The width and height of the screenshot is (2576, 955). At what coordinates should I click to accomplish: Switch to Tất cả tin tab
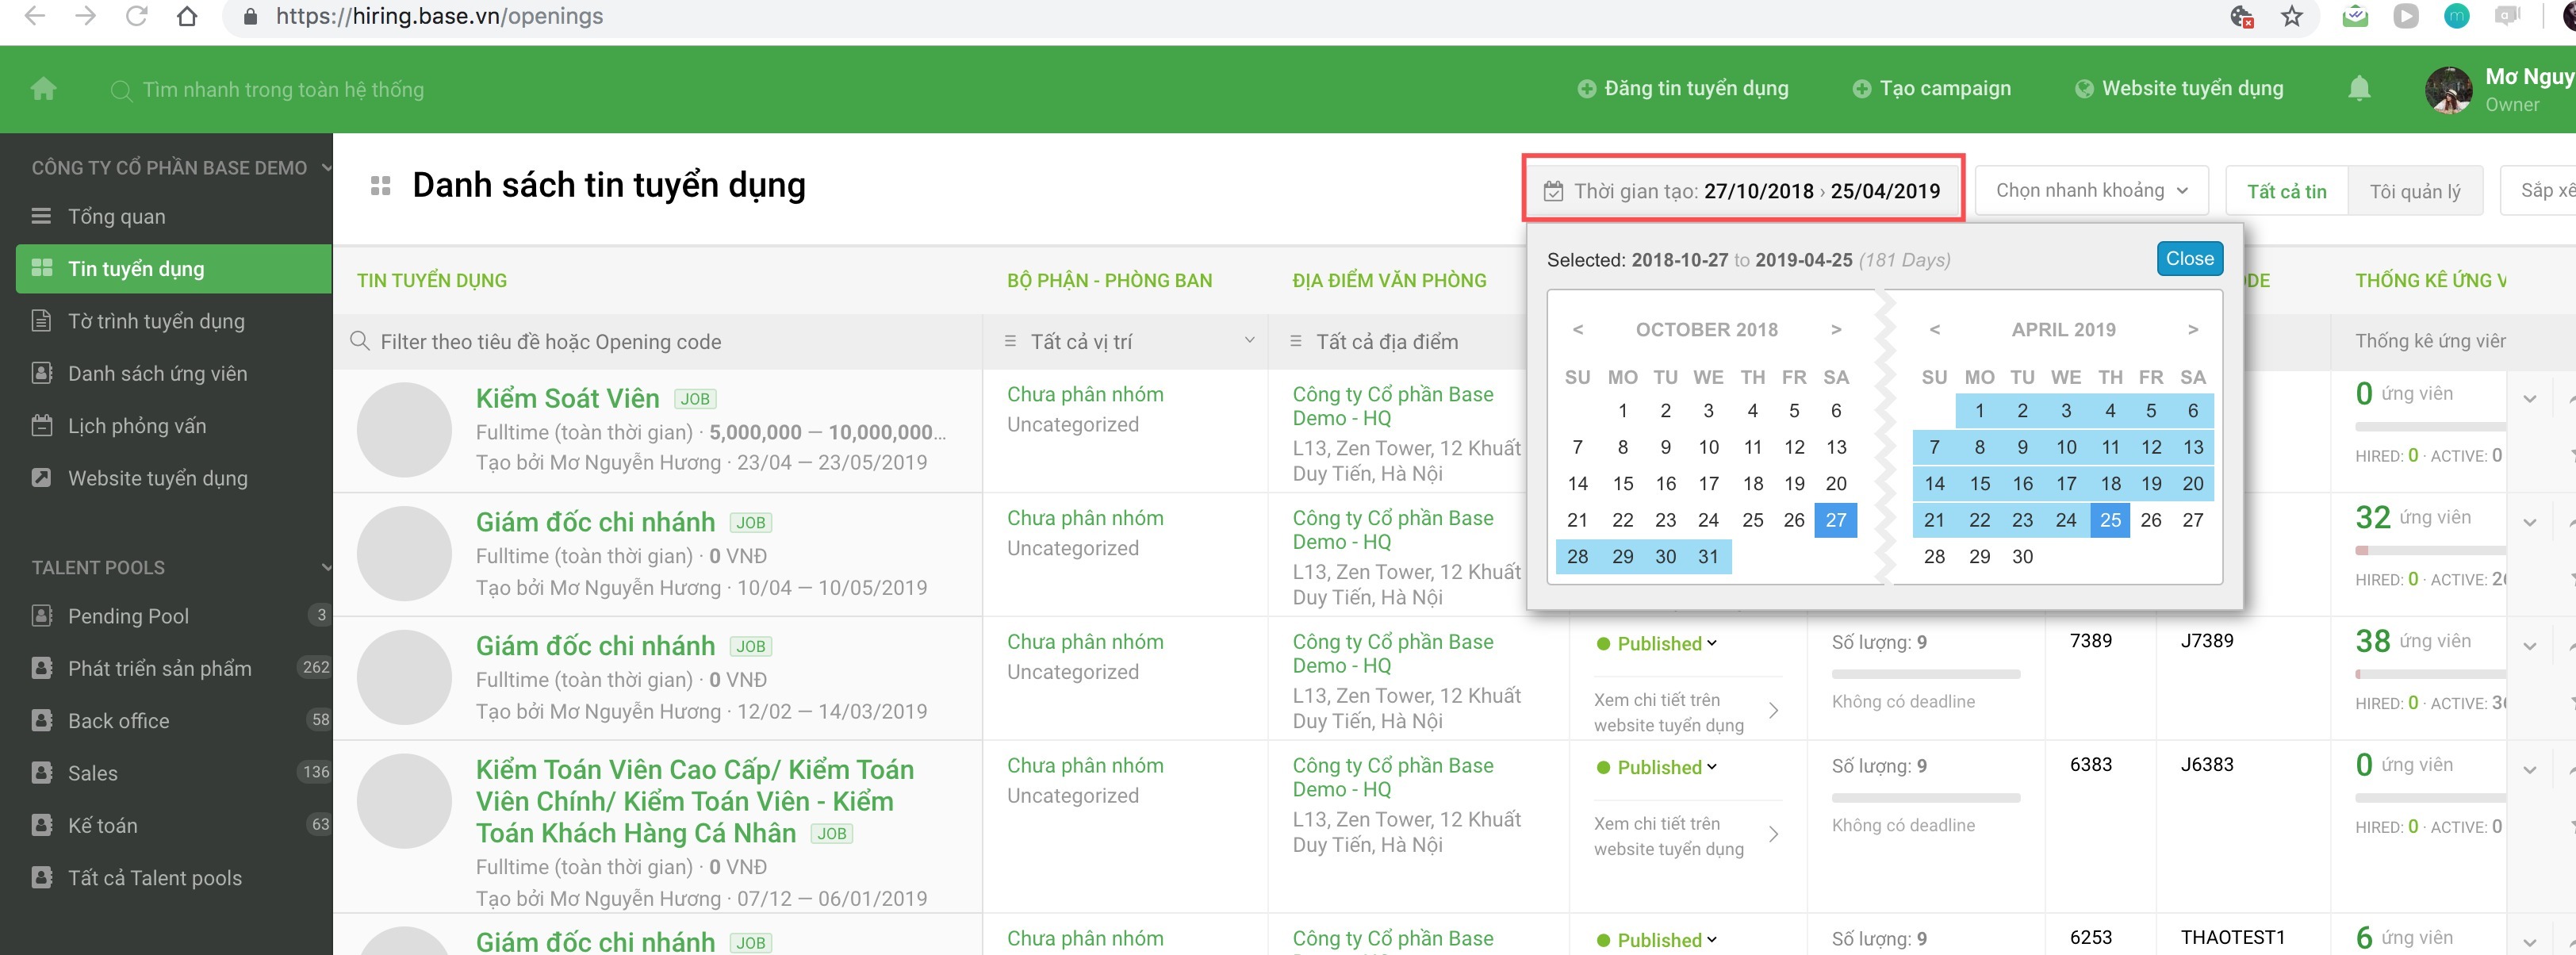point(2286,191)
